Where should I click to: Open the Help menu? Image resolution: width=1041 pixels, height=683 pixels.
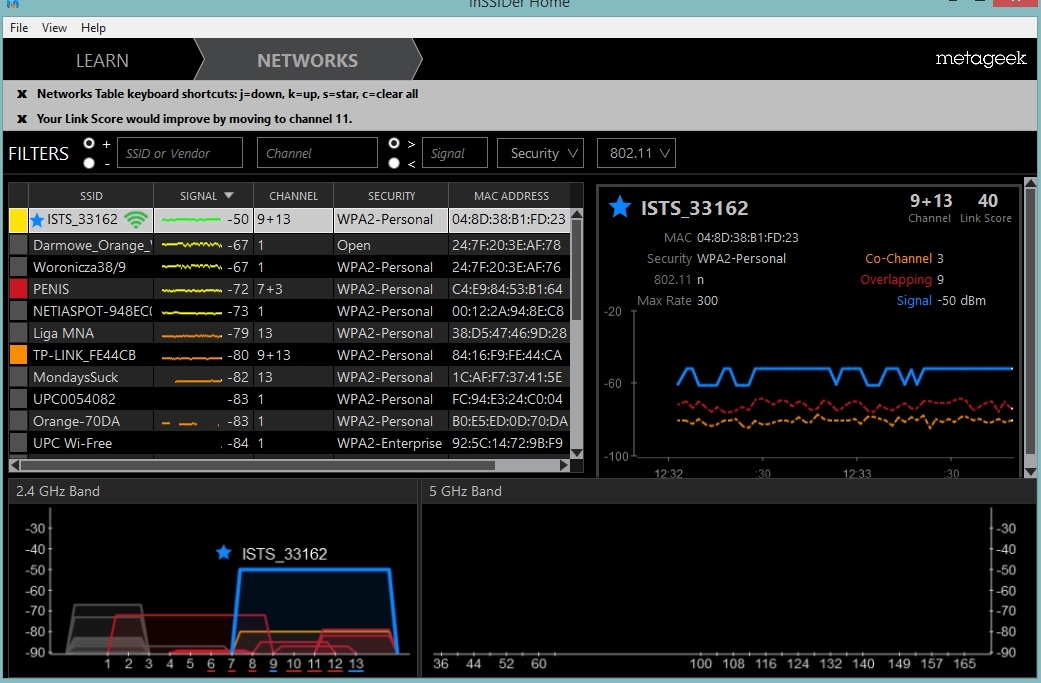pos(93,28)
